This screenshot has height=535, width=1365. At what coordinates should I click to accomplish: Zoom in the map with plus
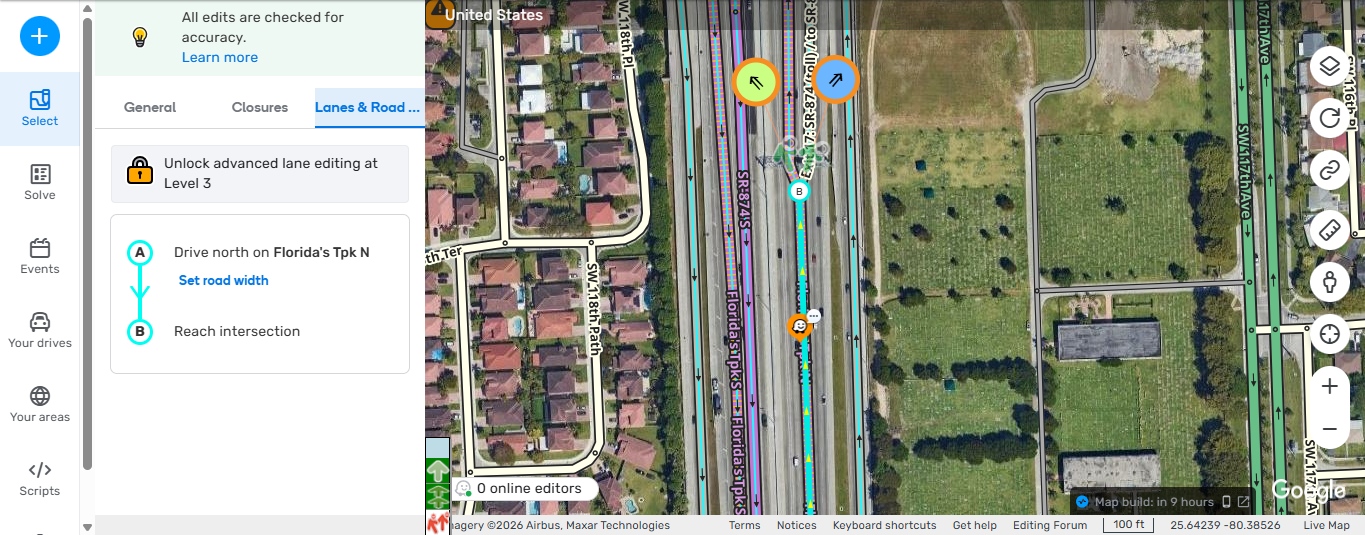coord(1329,386)
